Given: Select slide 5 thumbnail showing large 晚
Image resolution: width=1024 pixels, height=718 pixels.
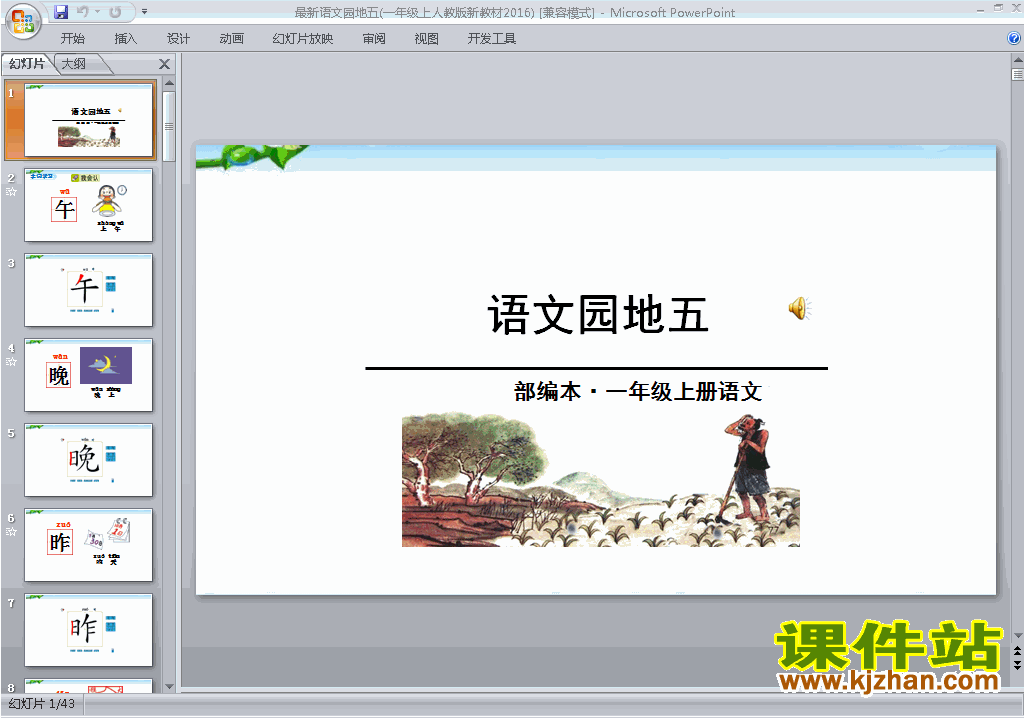Looking at the screenshot, I should (x=88, y=459).
